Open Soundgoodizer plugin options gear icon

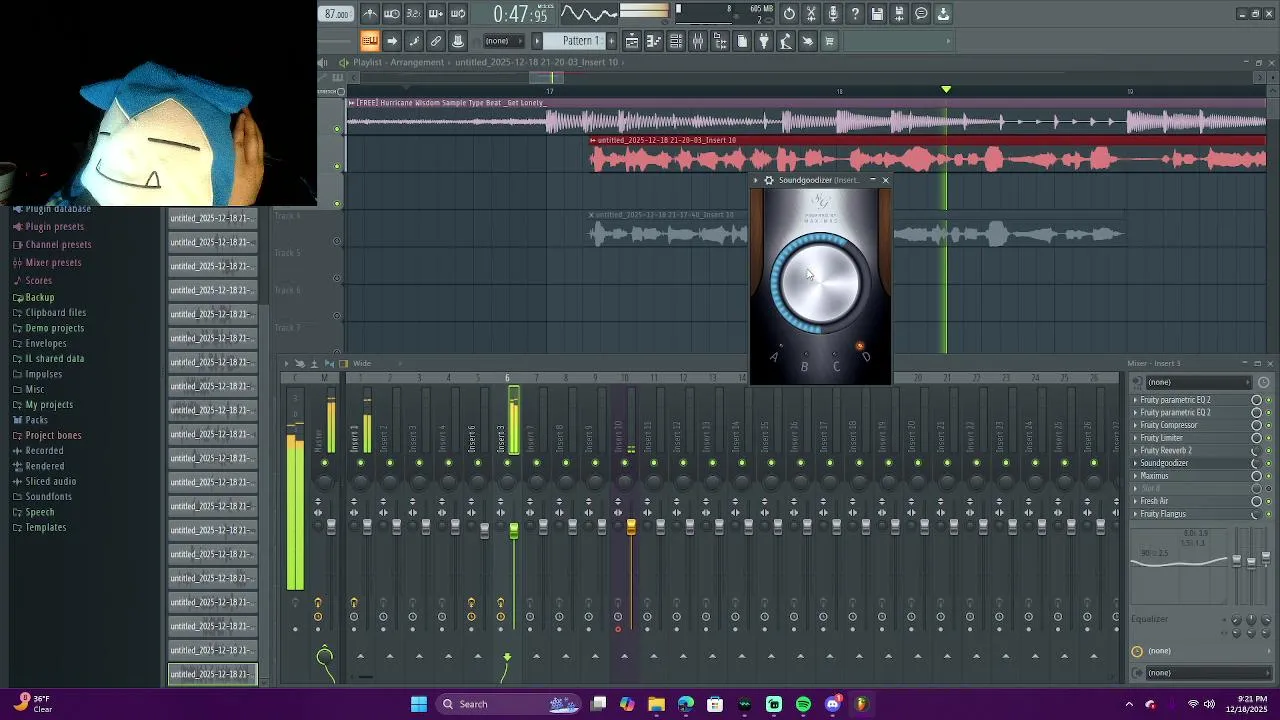(x=768, y=180)
